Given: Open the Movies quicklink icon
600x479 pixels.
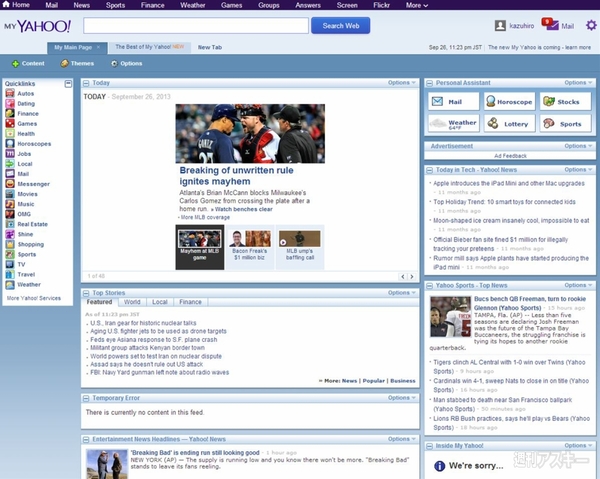Looking at the screenshot, I should 10,194.
